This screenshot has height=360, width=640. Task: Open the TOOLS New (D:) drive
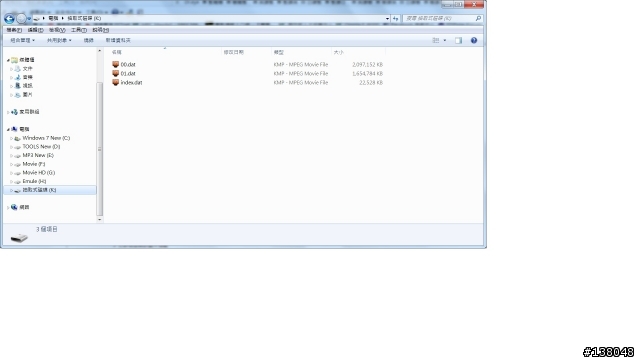(41, 147)
